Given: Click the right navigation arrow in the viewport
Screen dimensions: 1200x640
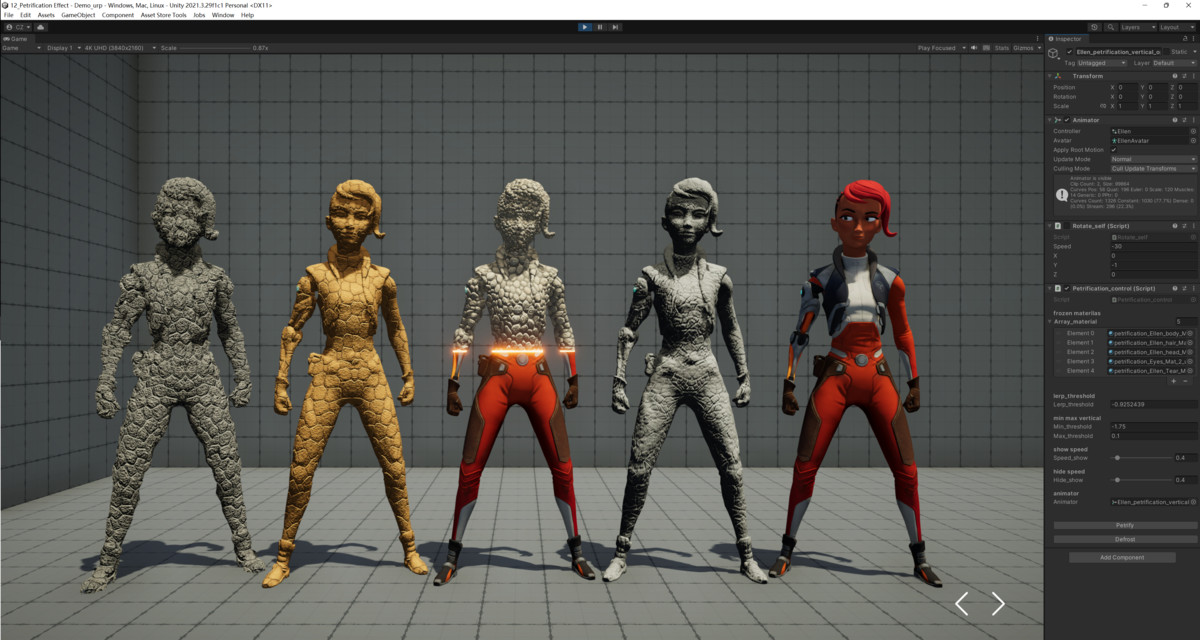Looking at the screenshot, I should [998, 604].
